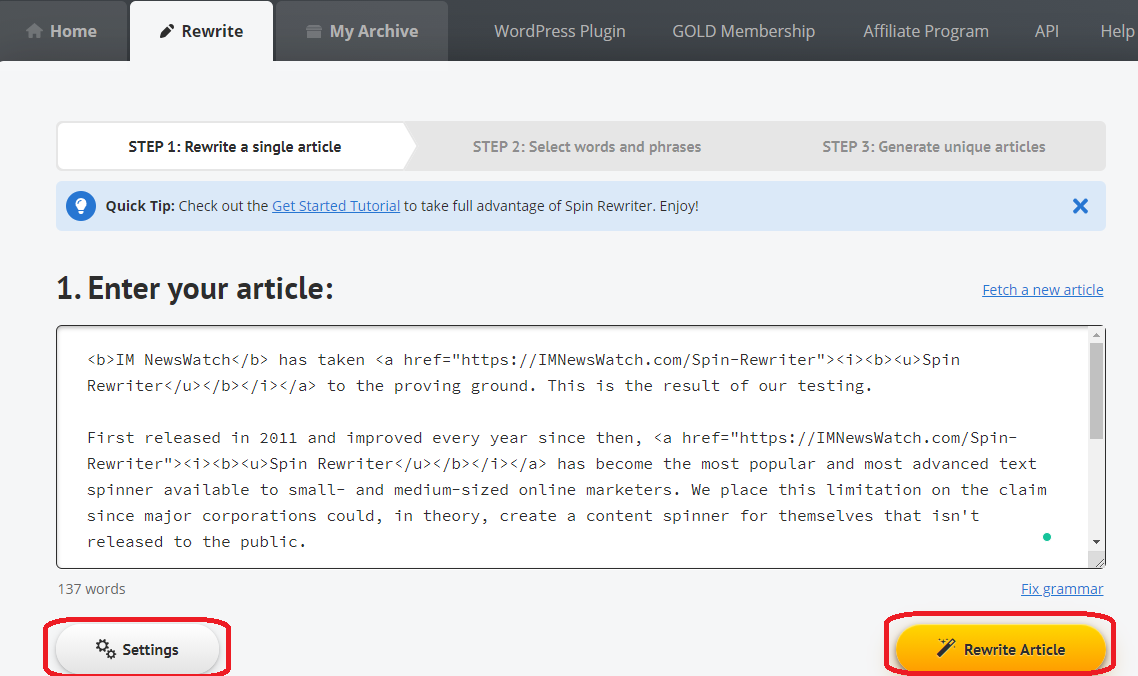Click the Fix grammar link
Image resolution: width=1138 pixels, height=676 pixels.
click(x=1062, y=589)
